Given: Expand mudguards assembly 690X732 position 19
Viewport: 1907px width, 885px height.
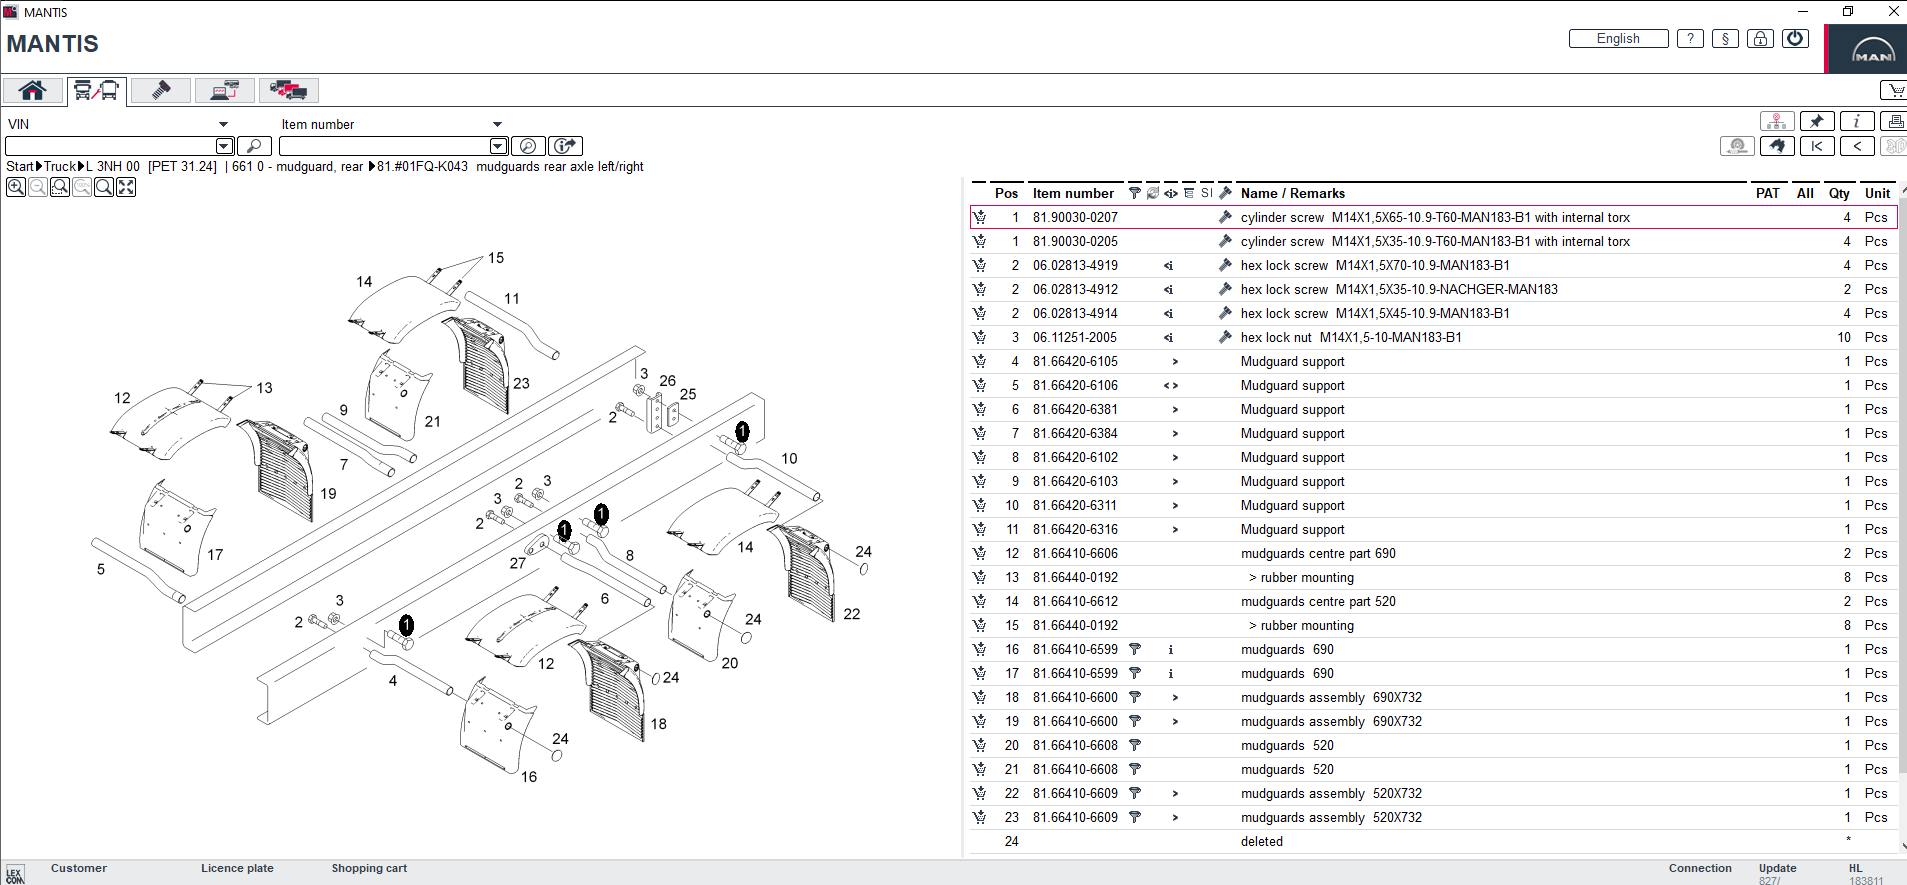Looking at the screenshot, I should coord(1175,721).
